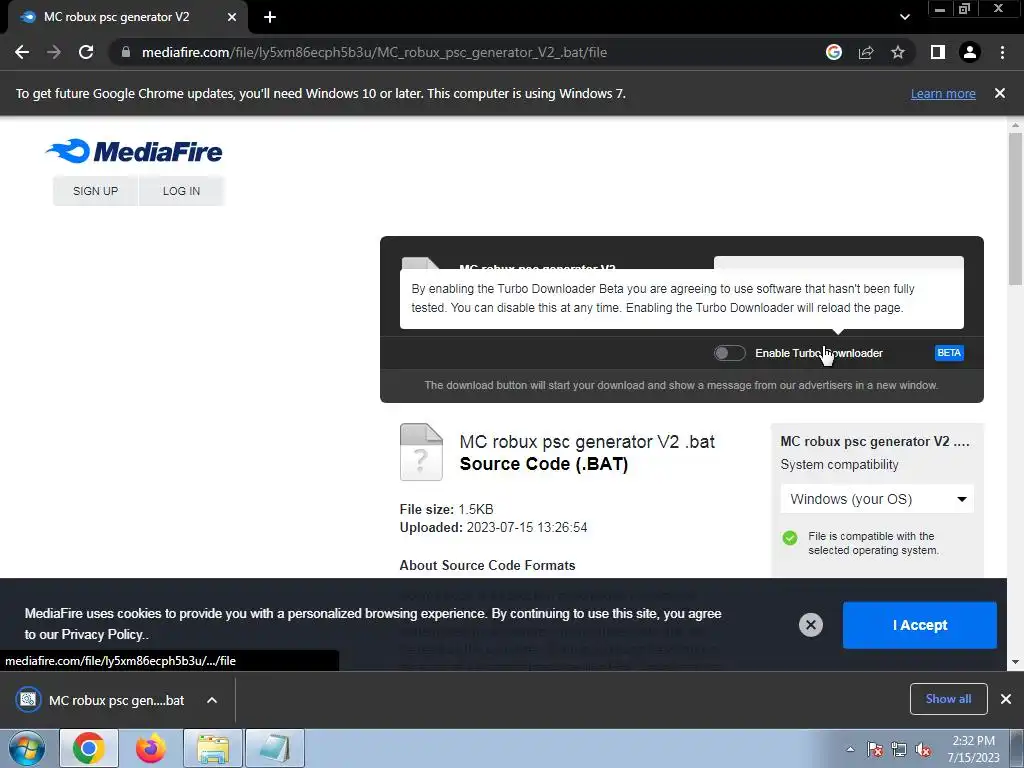Click the Action Center flag tray icon
Image resolution: width=1024 pixels, height=768 pixels.
874,749
